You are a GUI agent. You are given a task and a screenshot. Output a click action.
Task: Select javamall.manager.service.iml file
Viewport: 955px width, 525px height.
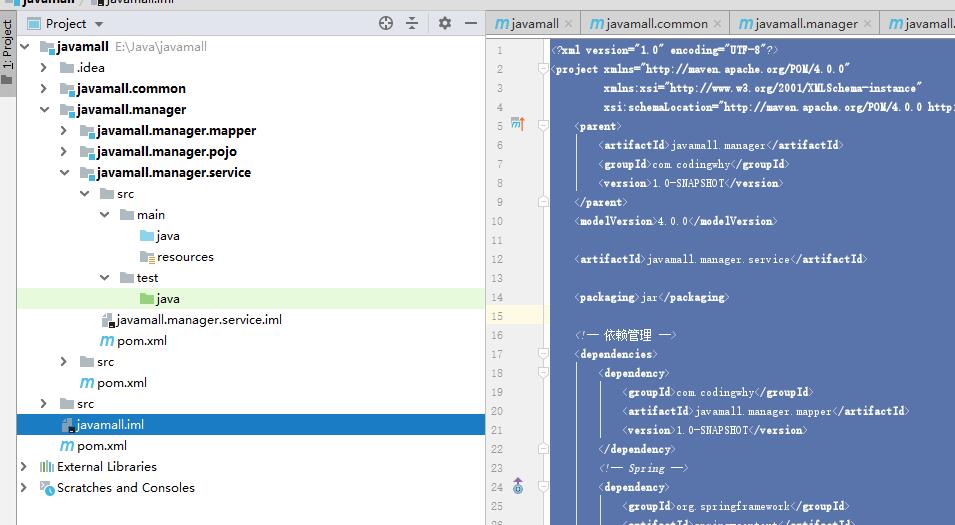click(198, 320)
